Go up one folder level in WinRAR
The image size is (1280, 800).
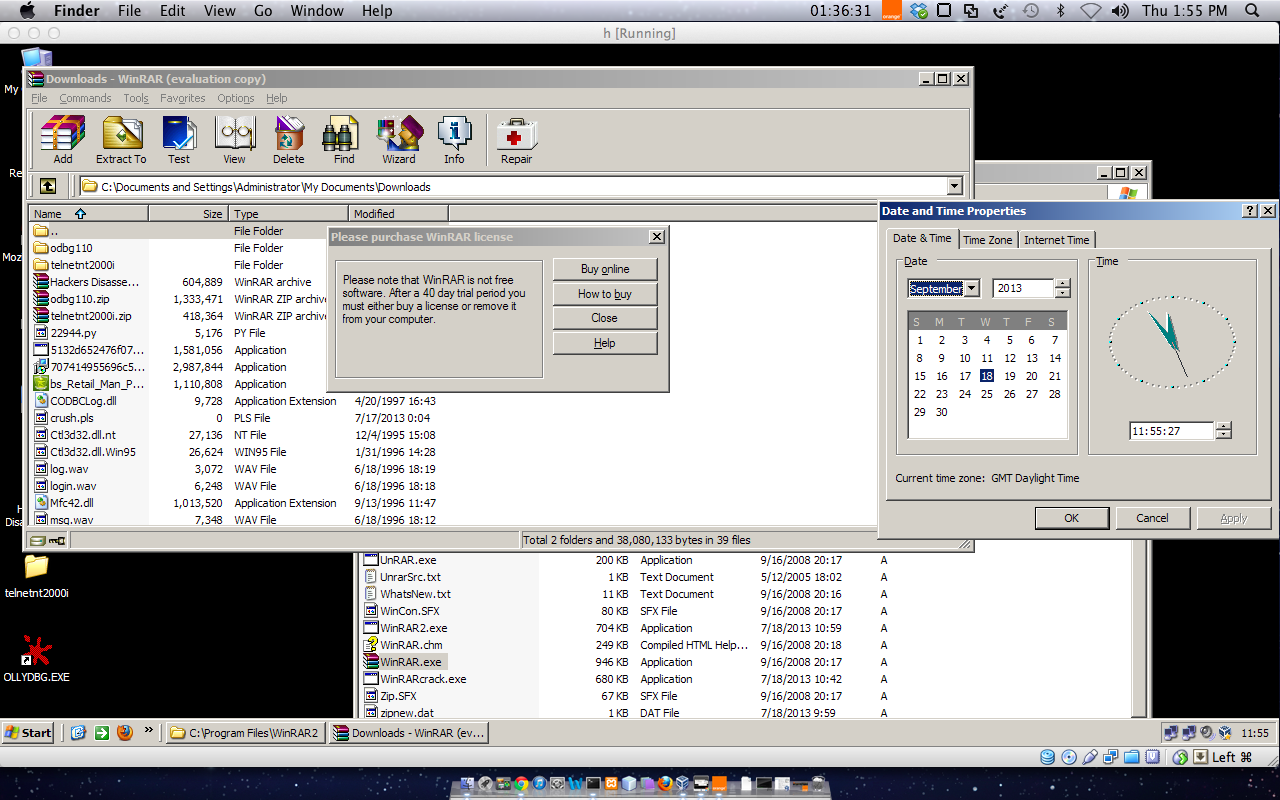point(47,186)
